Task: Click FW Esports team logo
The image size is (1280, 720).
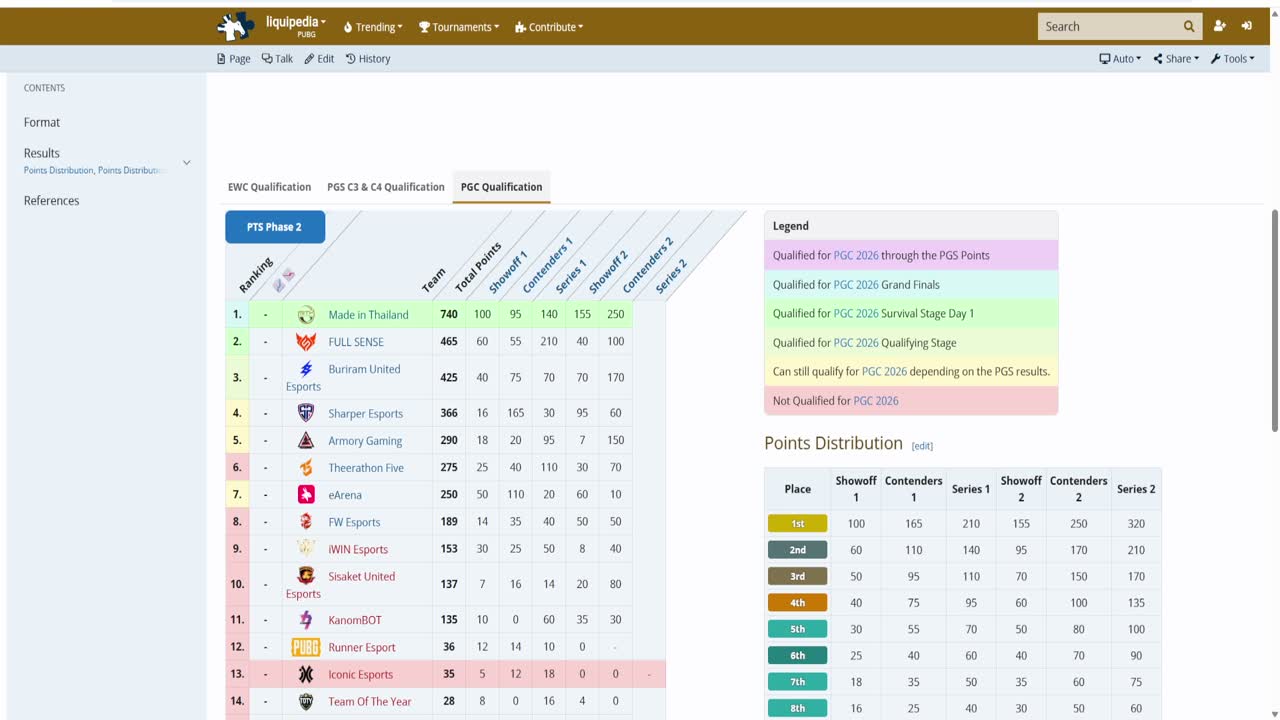Action: pos(306,521)
